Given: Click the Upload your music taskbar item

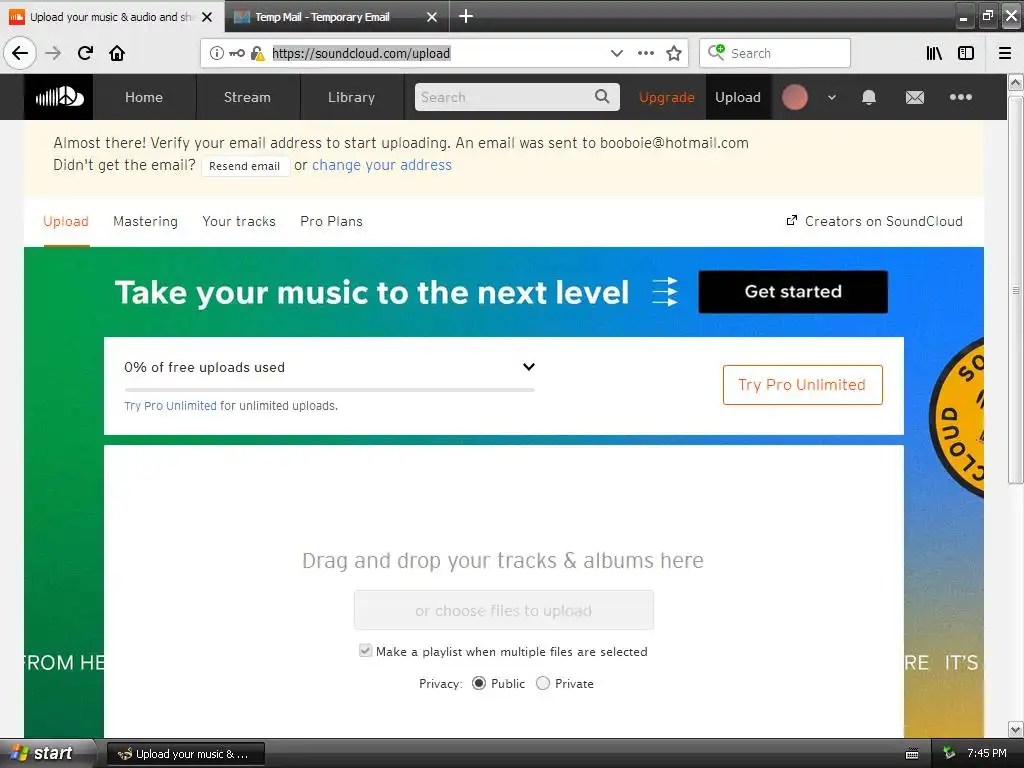Looking at the screenshot, I should click(186, 754).
